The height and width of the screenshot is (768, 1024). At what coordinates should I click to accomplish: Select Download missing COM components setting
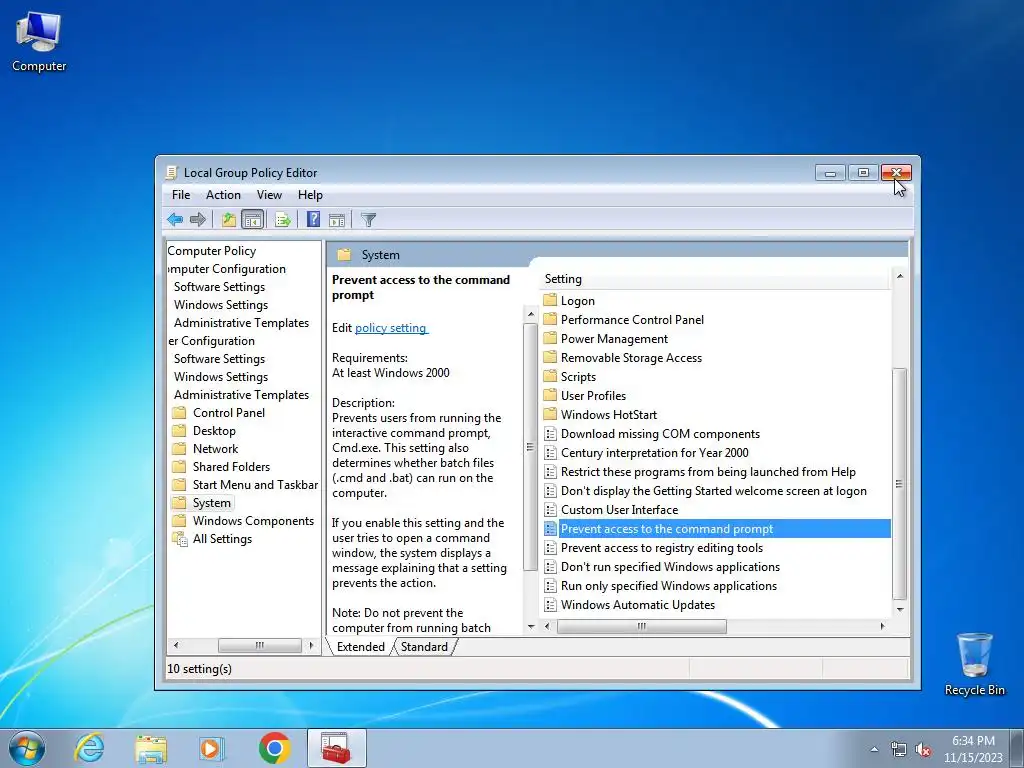click(660, 434)
